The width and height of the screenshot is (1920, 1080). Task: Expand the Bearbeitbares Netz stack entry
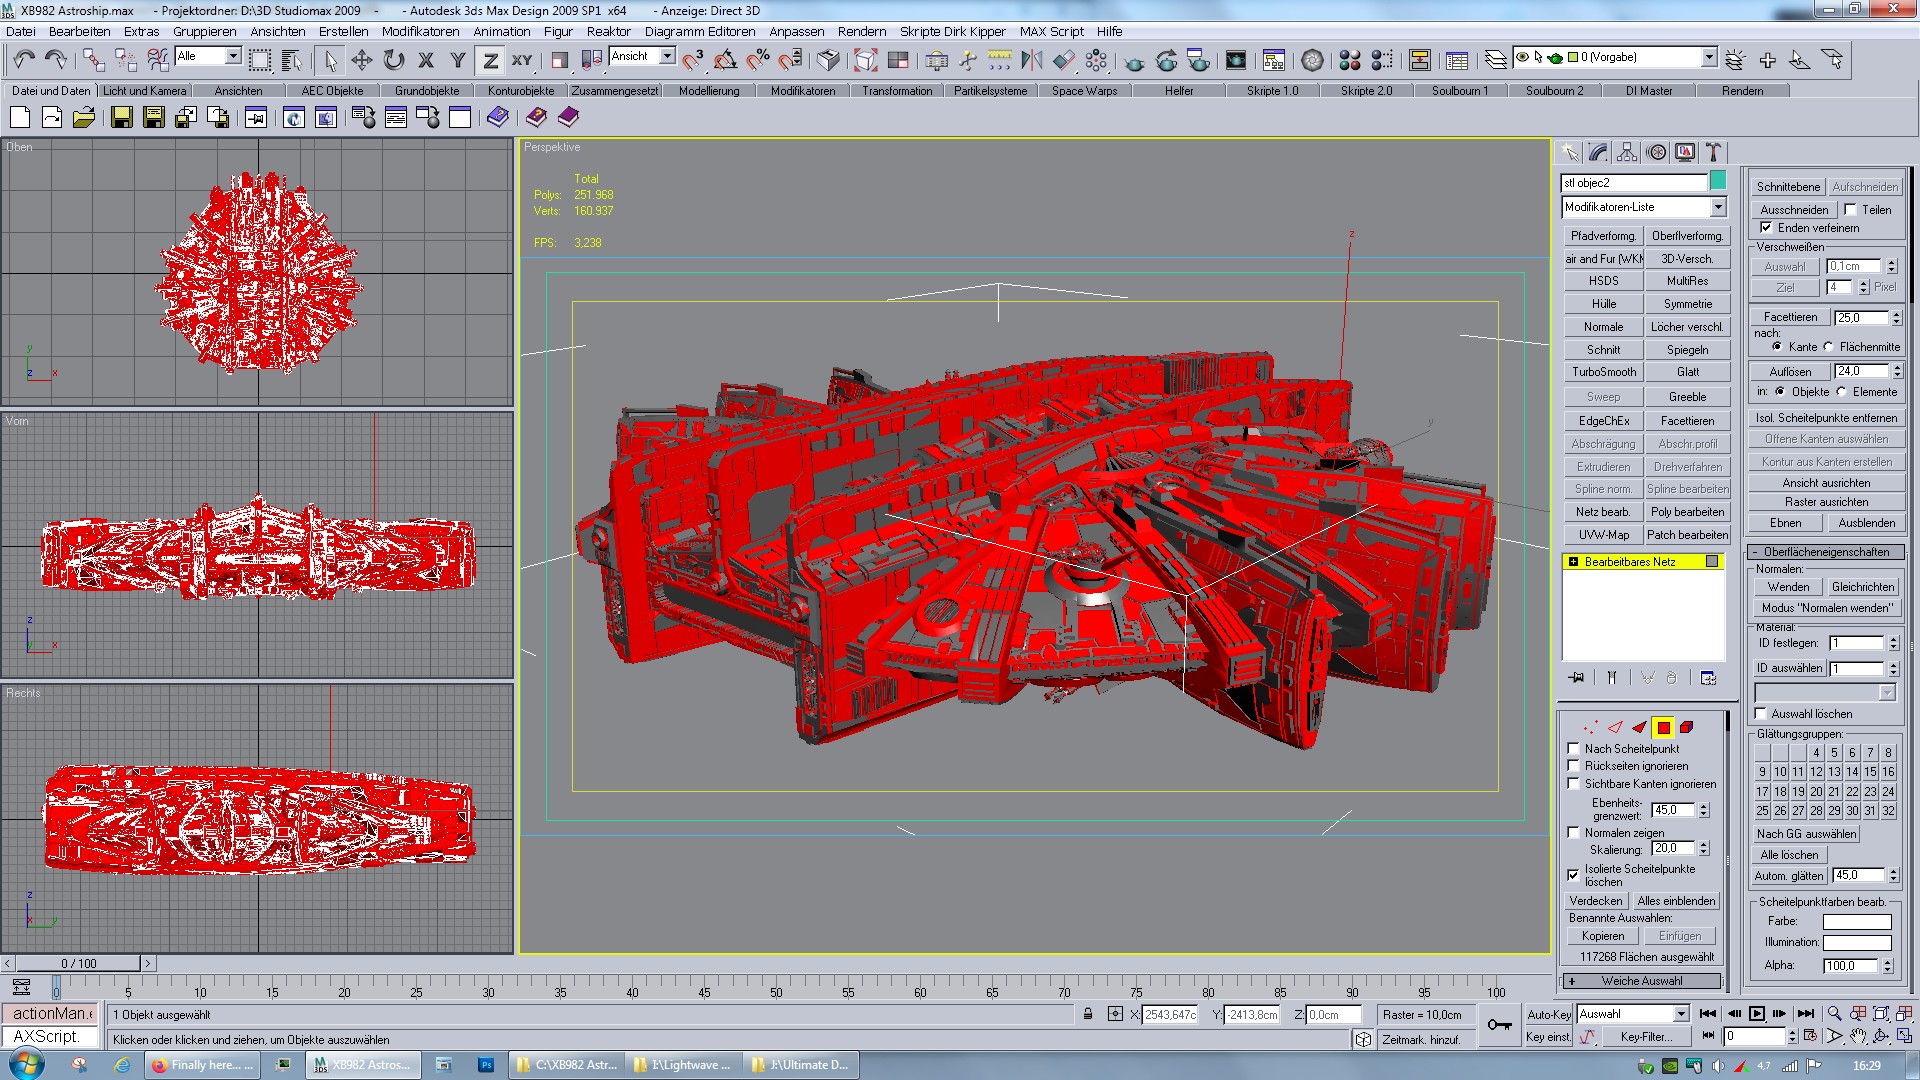pos(1574,562)
